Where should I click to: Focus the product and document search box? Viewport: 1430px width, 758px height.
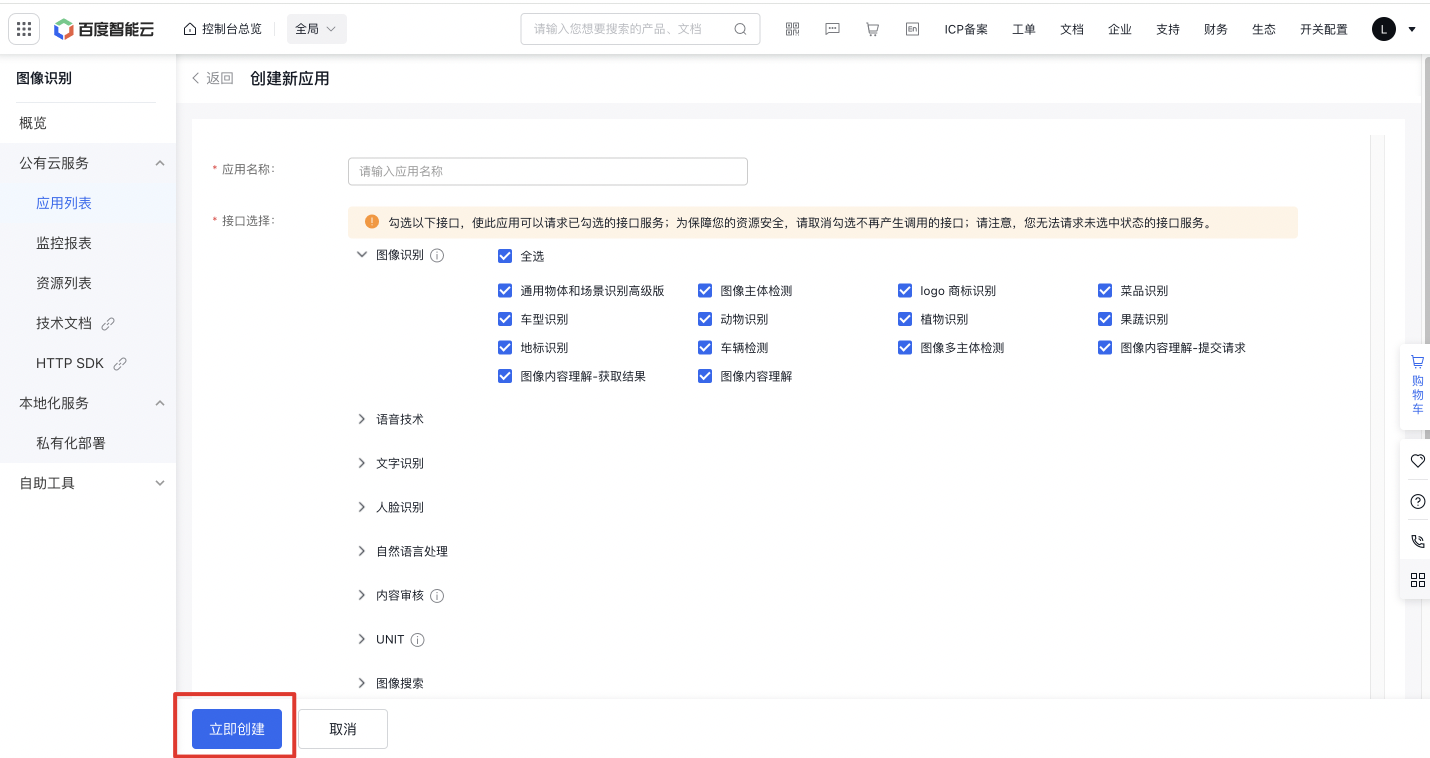(640, 29)
